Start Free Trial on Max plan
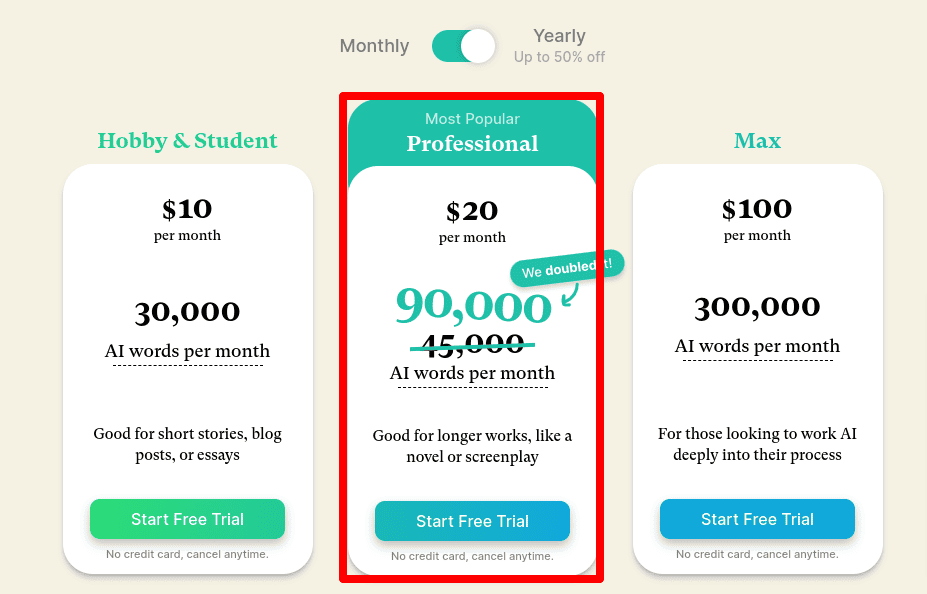This screenshot has height=594, width=927. coord(757,519)
